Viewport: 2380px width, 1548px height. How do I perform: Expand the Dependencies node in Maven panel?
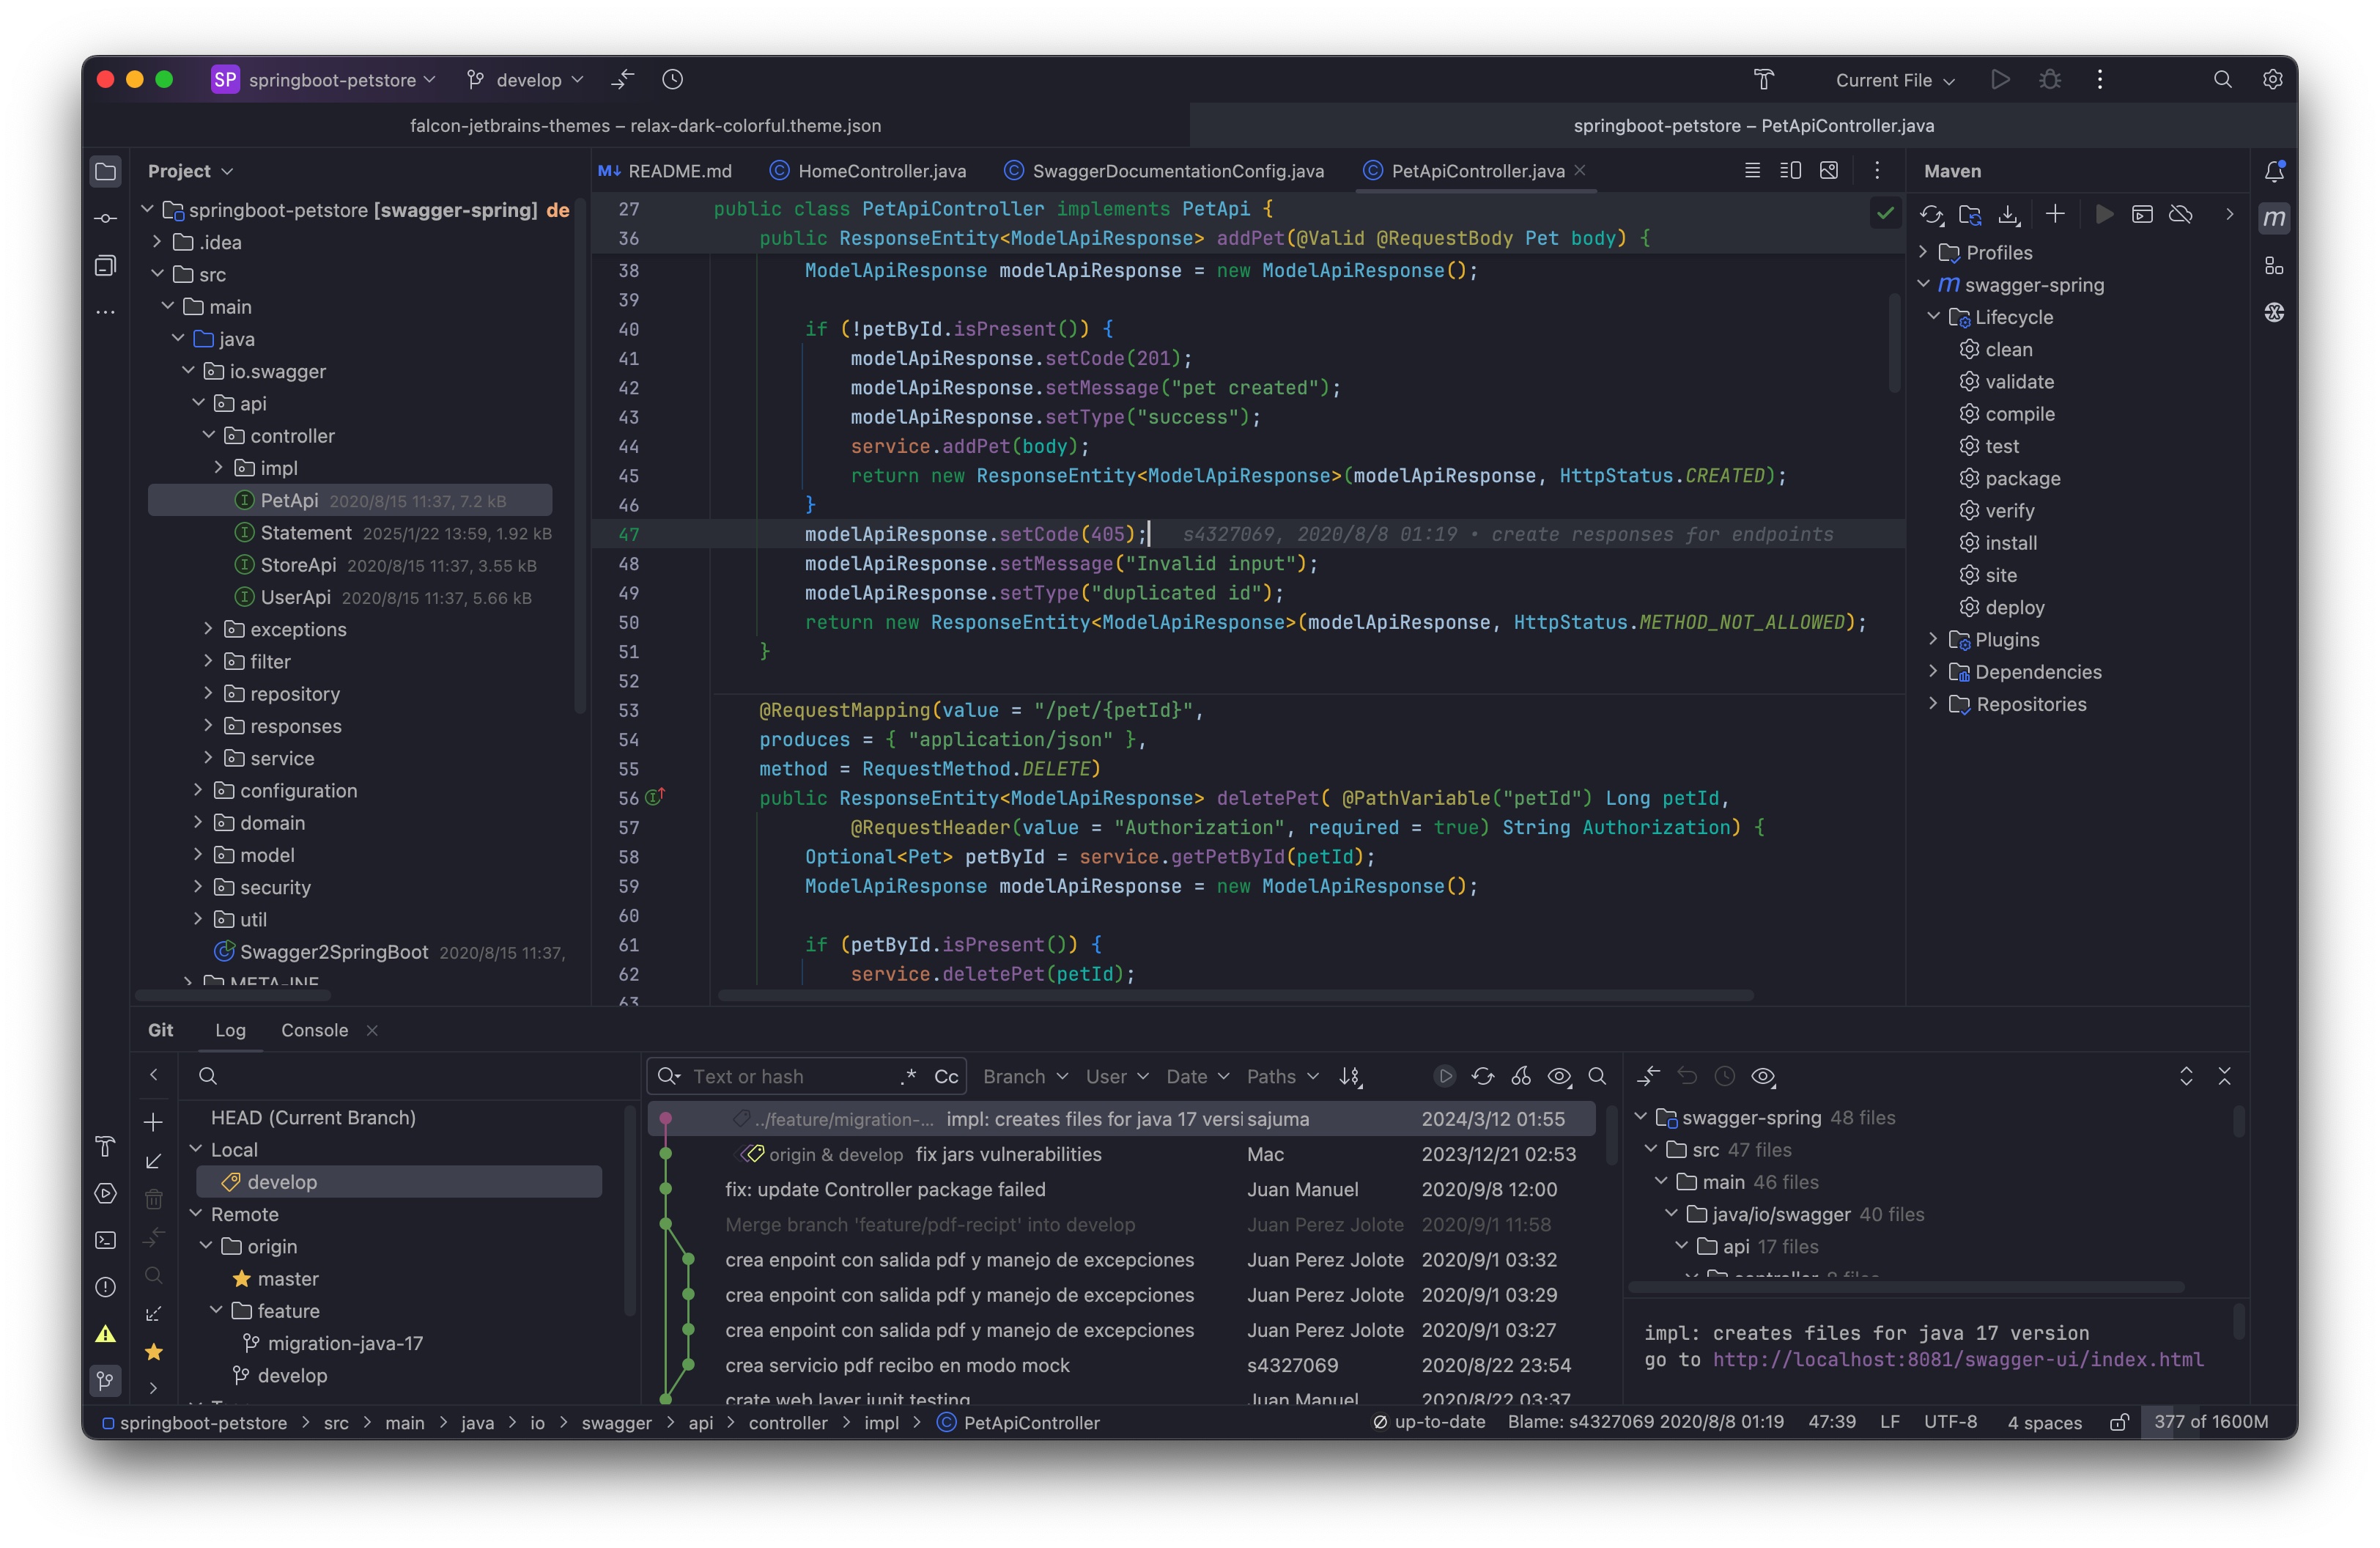[x=1934, y=671]
